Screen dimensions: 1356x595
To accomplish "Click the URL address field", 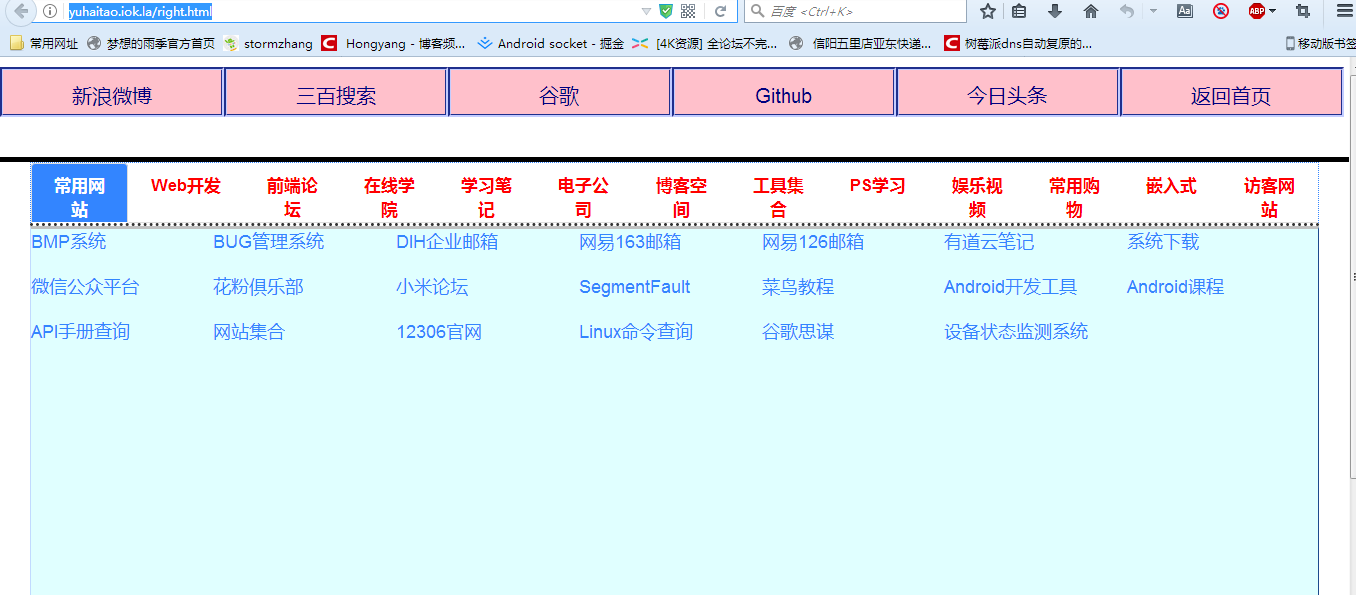I will (350, 11).
